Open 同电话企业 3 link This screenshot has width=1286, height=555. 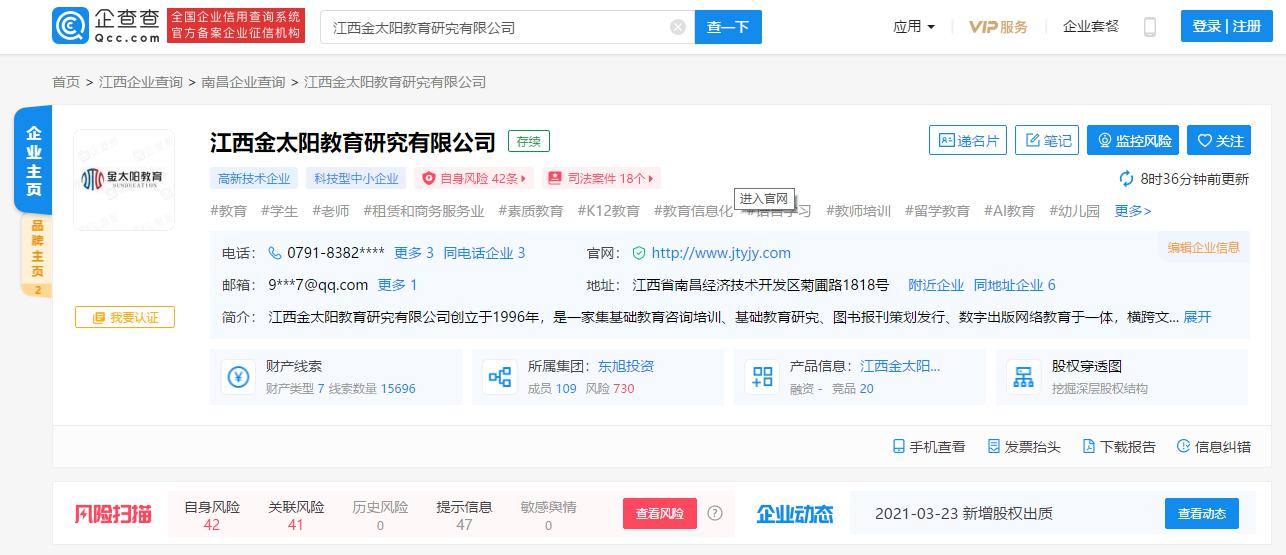484,253
